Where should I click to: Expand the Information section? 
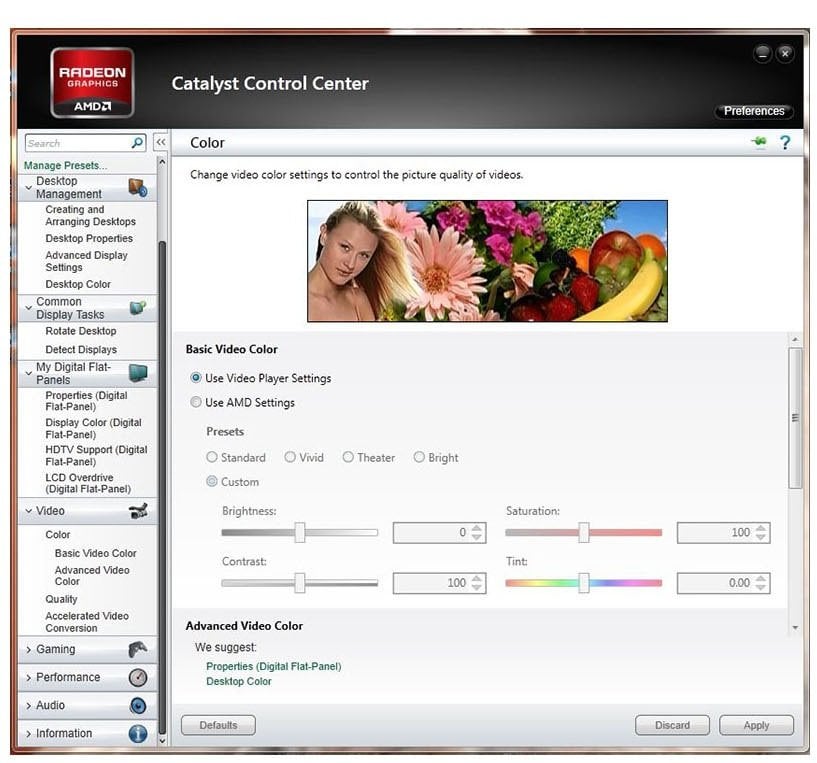[x=29, y=734]
